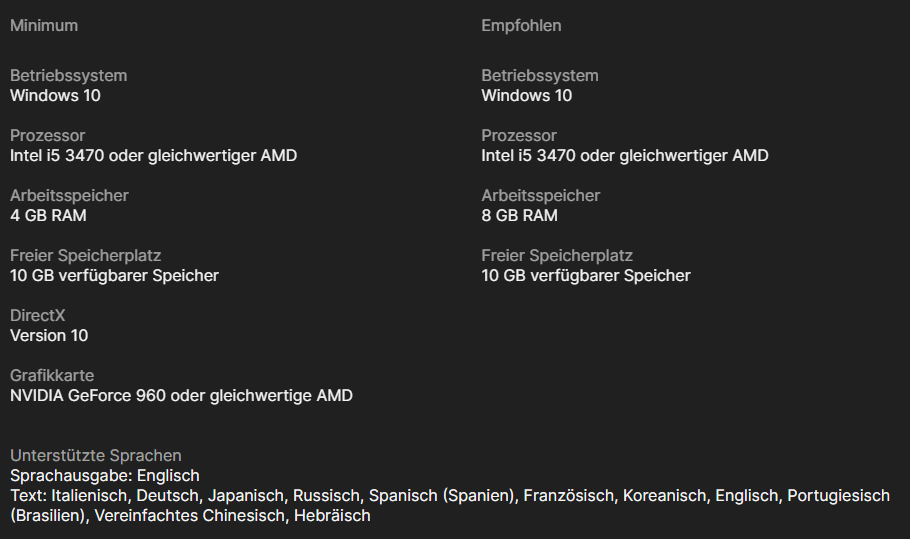Select the Sprachausgabe: Englisch line
Image resolution: width=910 pixels, height=539 pixels.
[105, 476]
